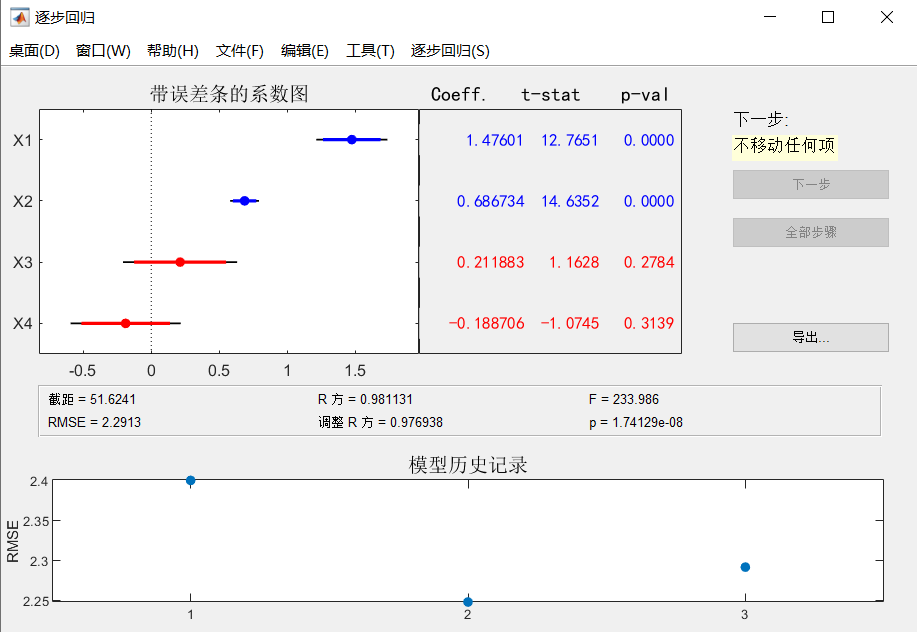Open the 工具(T) menu
The image size is (917, 632).
click(x=370, y=51)
